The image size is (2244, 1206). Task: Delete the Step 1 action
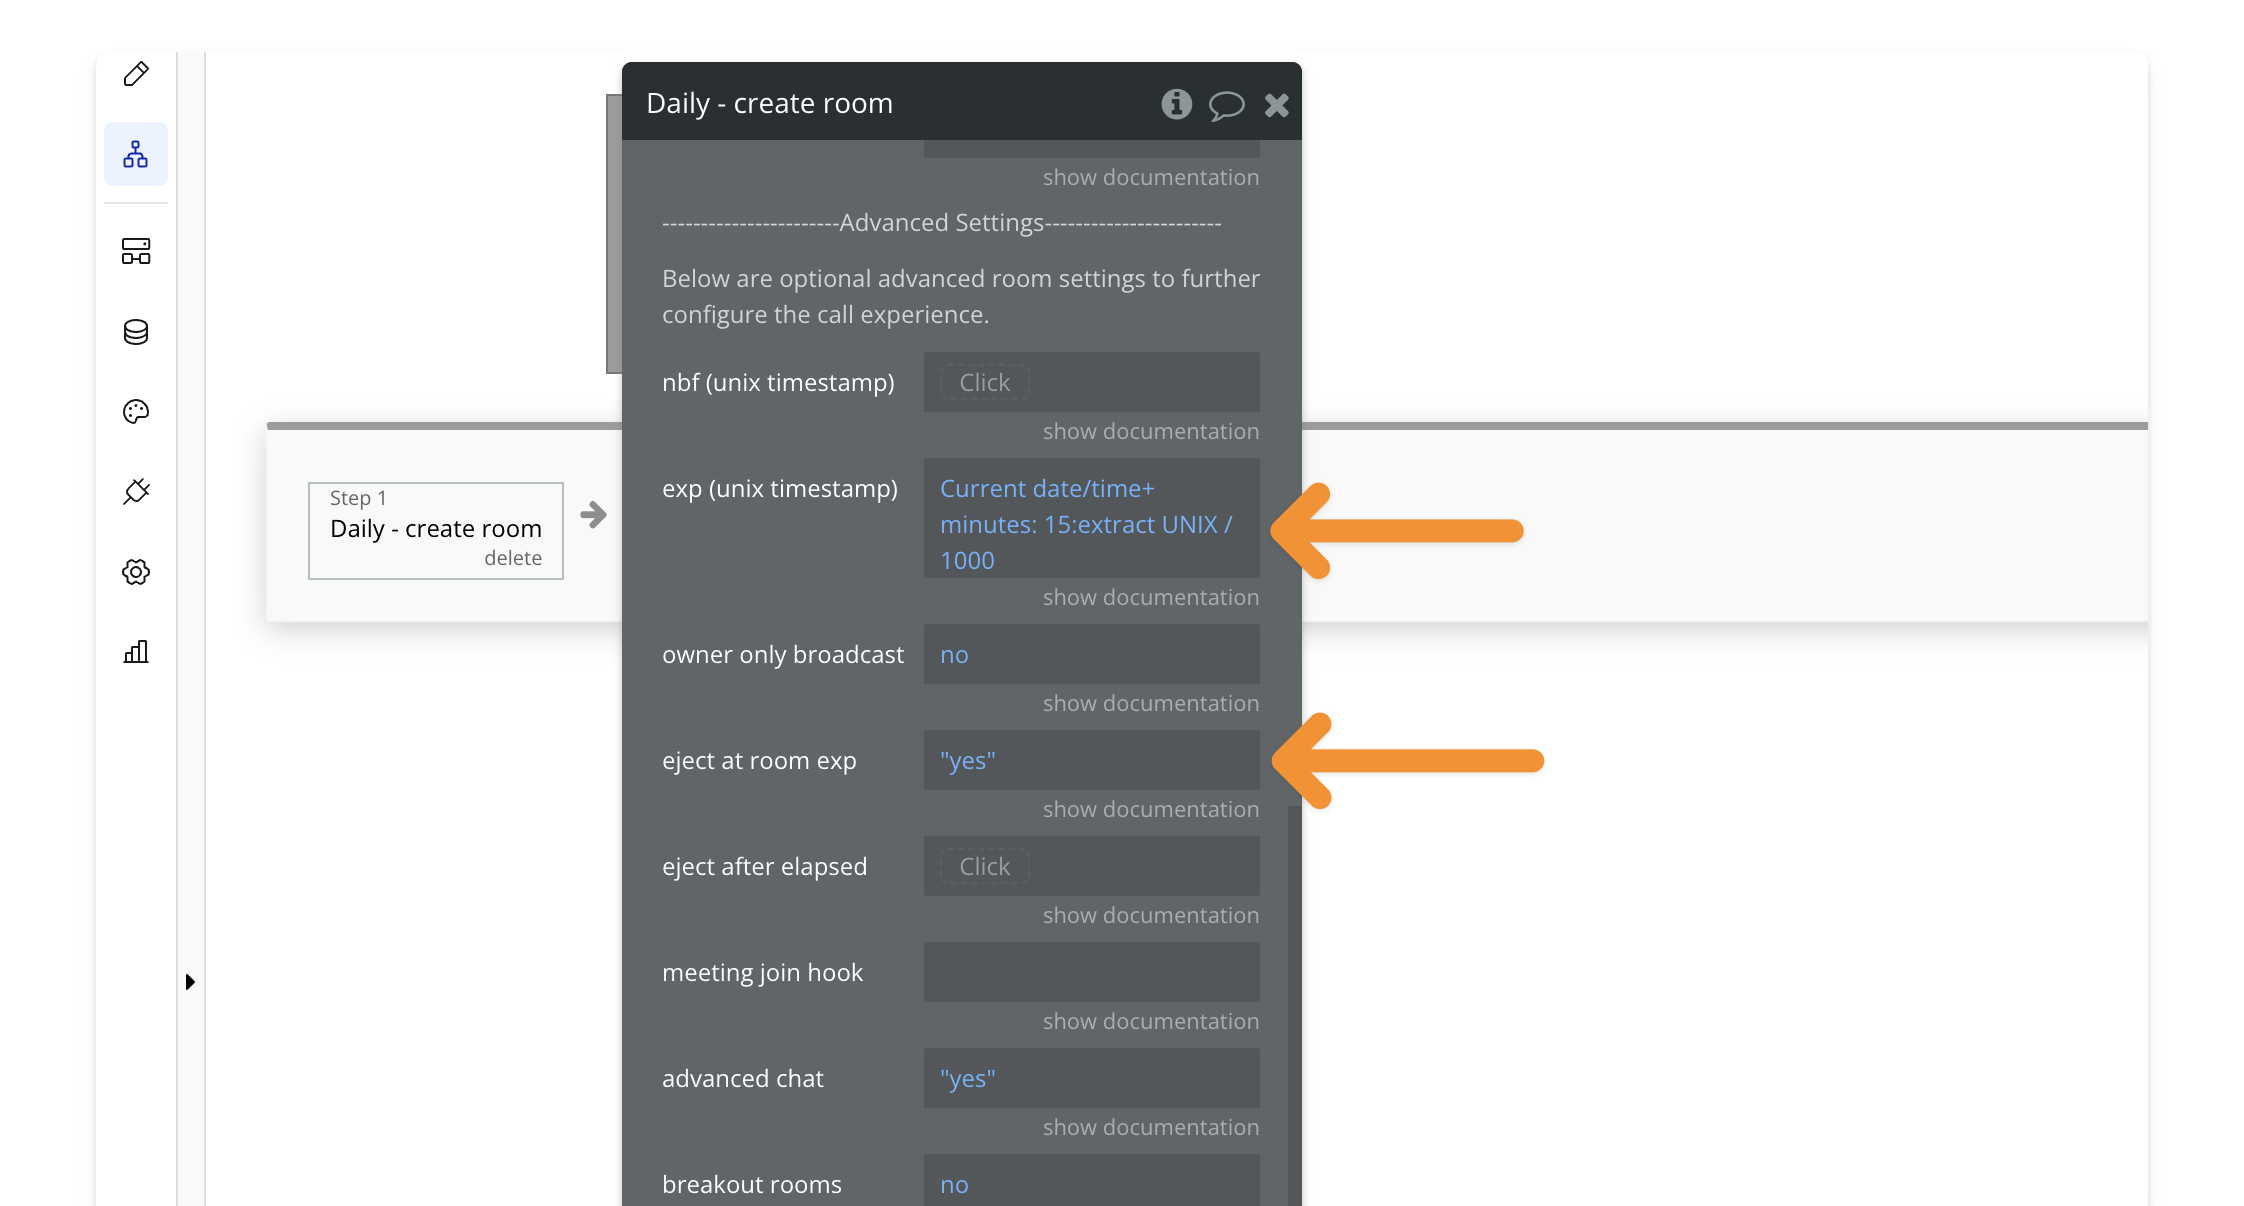[x=513, y=558]
